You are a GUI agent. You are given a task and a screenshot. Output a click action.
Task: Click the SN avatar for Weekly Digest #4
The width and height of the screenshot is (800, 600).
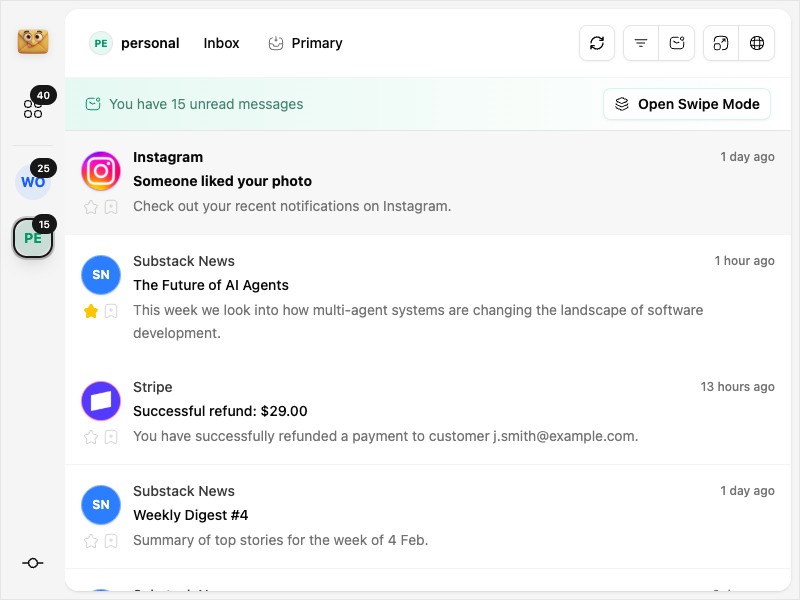[101, 505]
